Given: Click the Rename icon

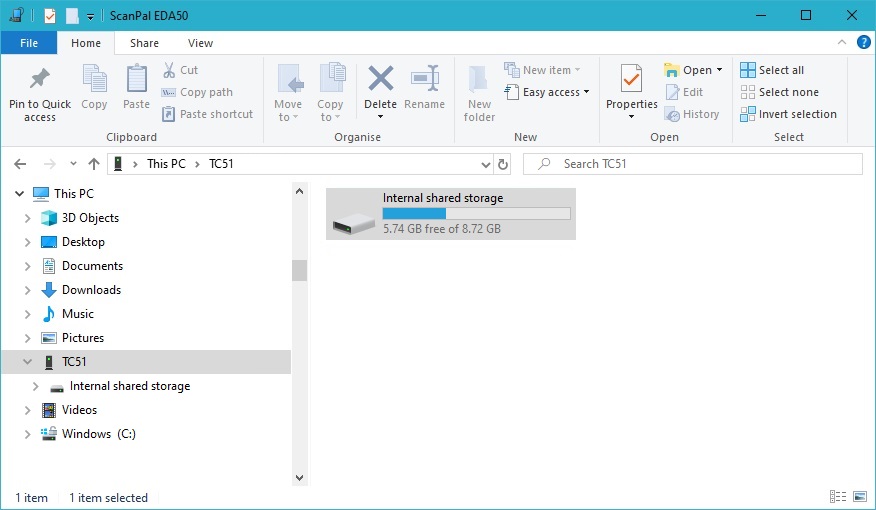Looking at the screenshot, I should 425,78.
